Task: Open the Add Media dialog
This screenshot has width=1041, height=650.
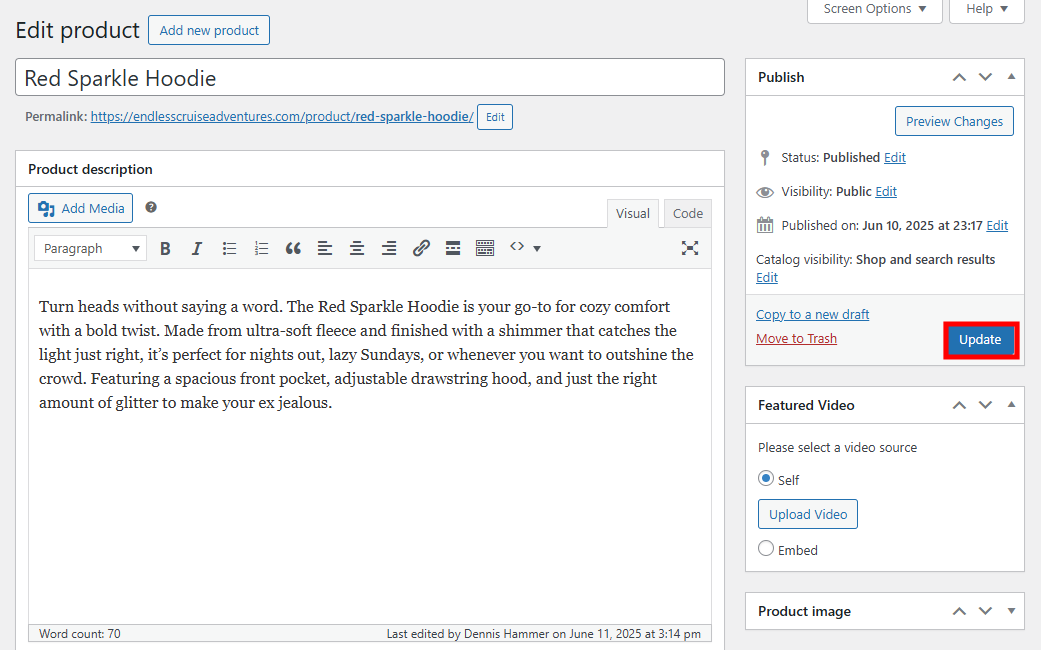Action: pyautogui.click(x=80, y=207)
